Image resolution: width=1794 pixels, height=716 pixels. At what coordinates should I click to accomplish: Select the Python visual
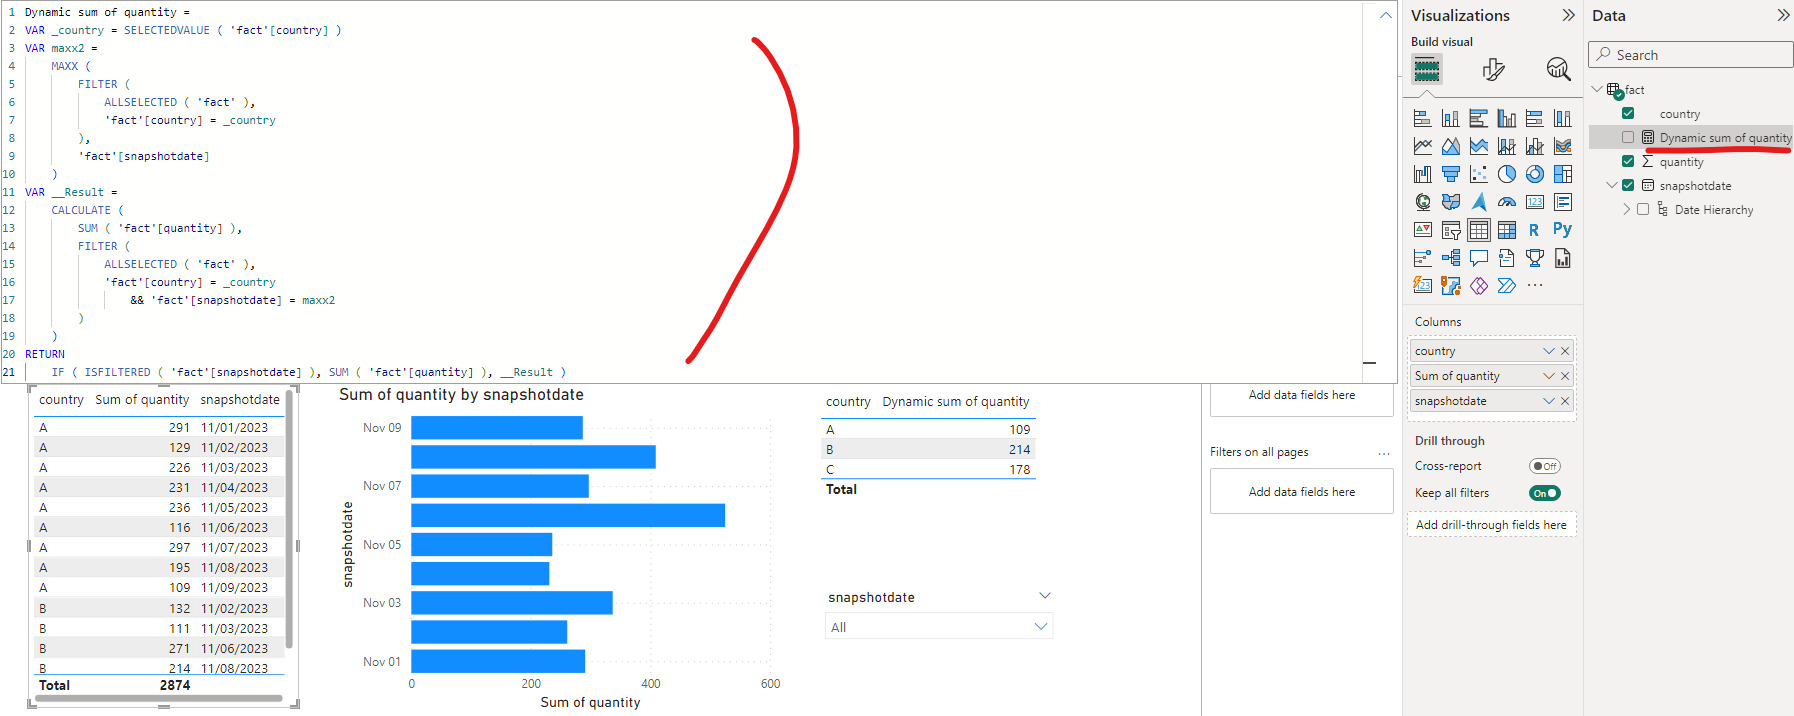[1562, 230]
